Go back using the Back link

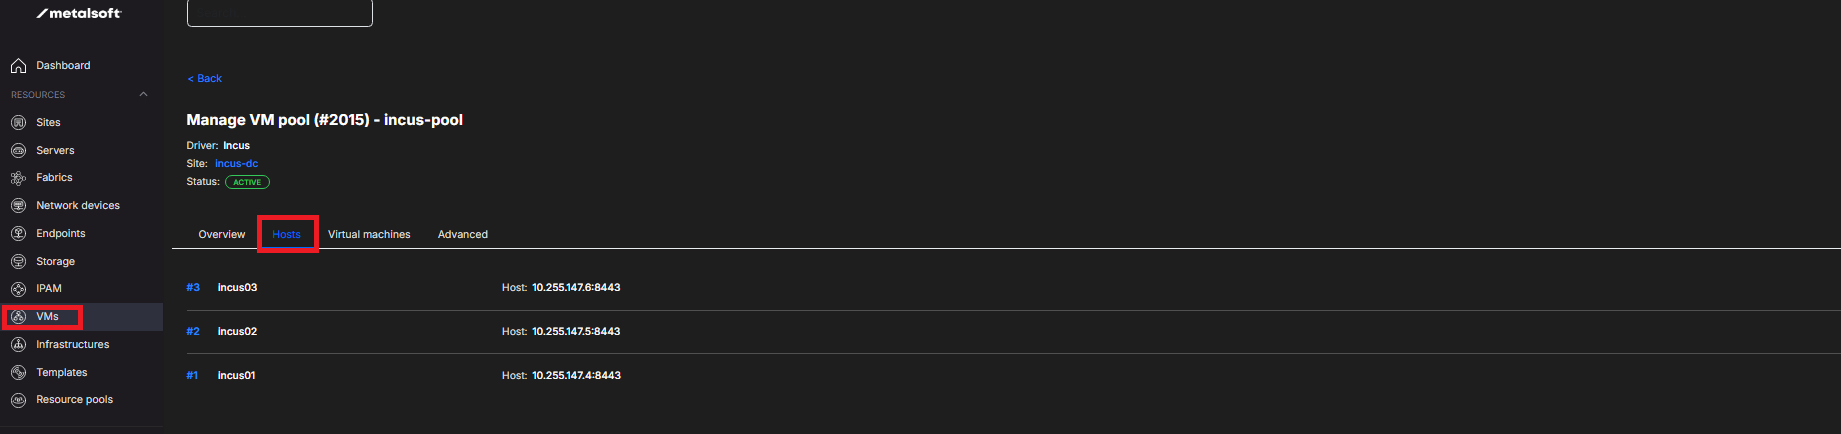coord(205,79)
